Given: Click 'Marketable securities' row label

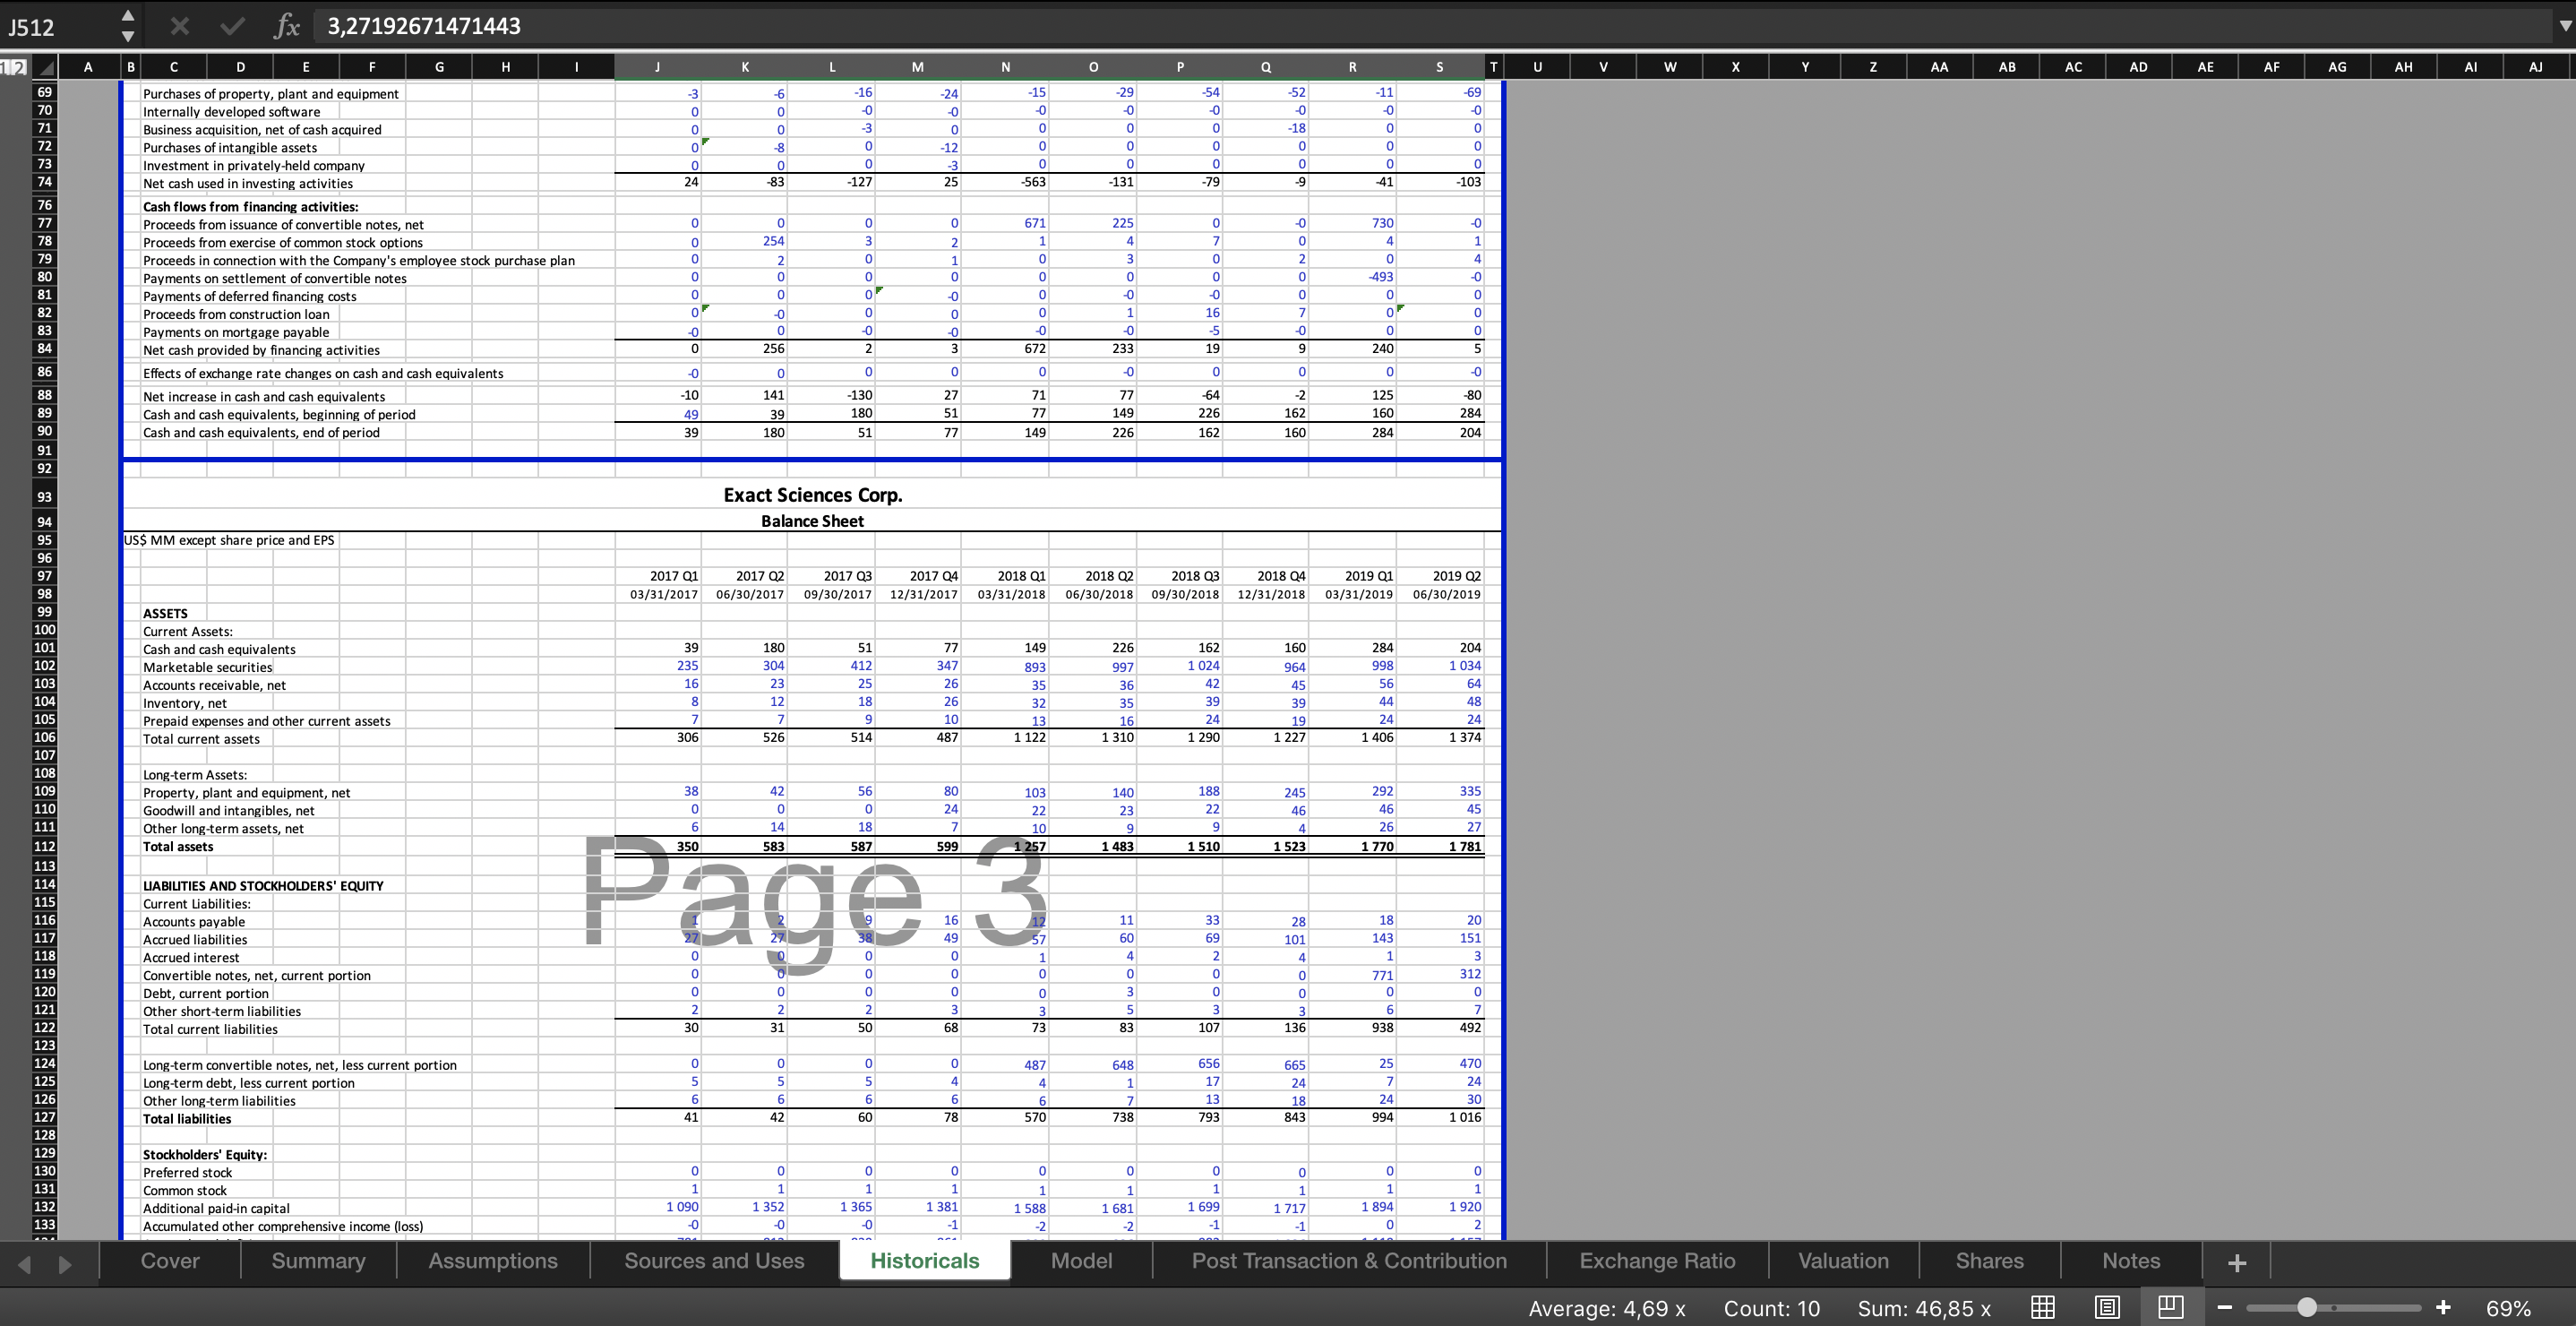Looking at the screenshot, I should pos(207,667).
